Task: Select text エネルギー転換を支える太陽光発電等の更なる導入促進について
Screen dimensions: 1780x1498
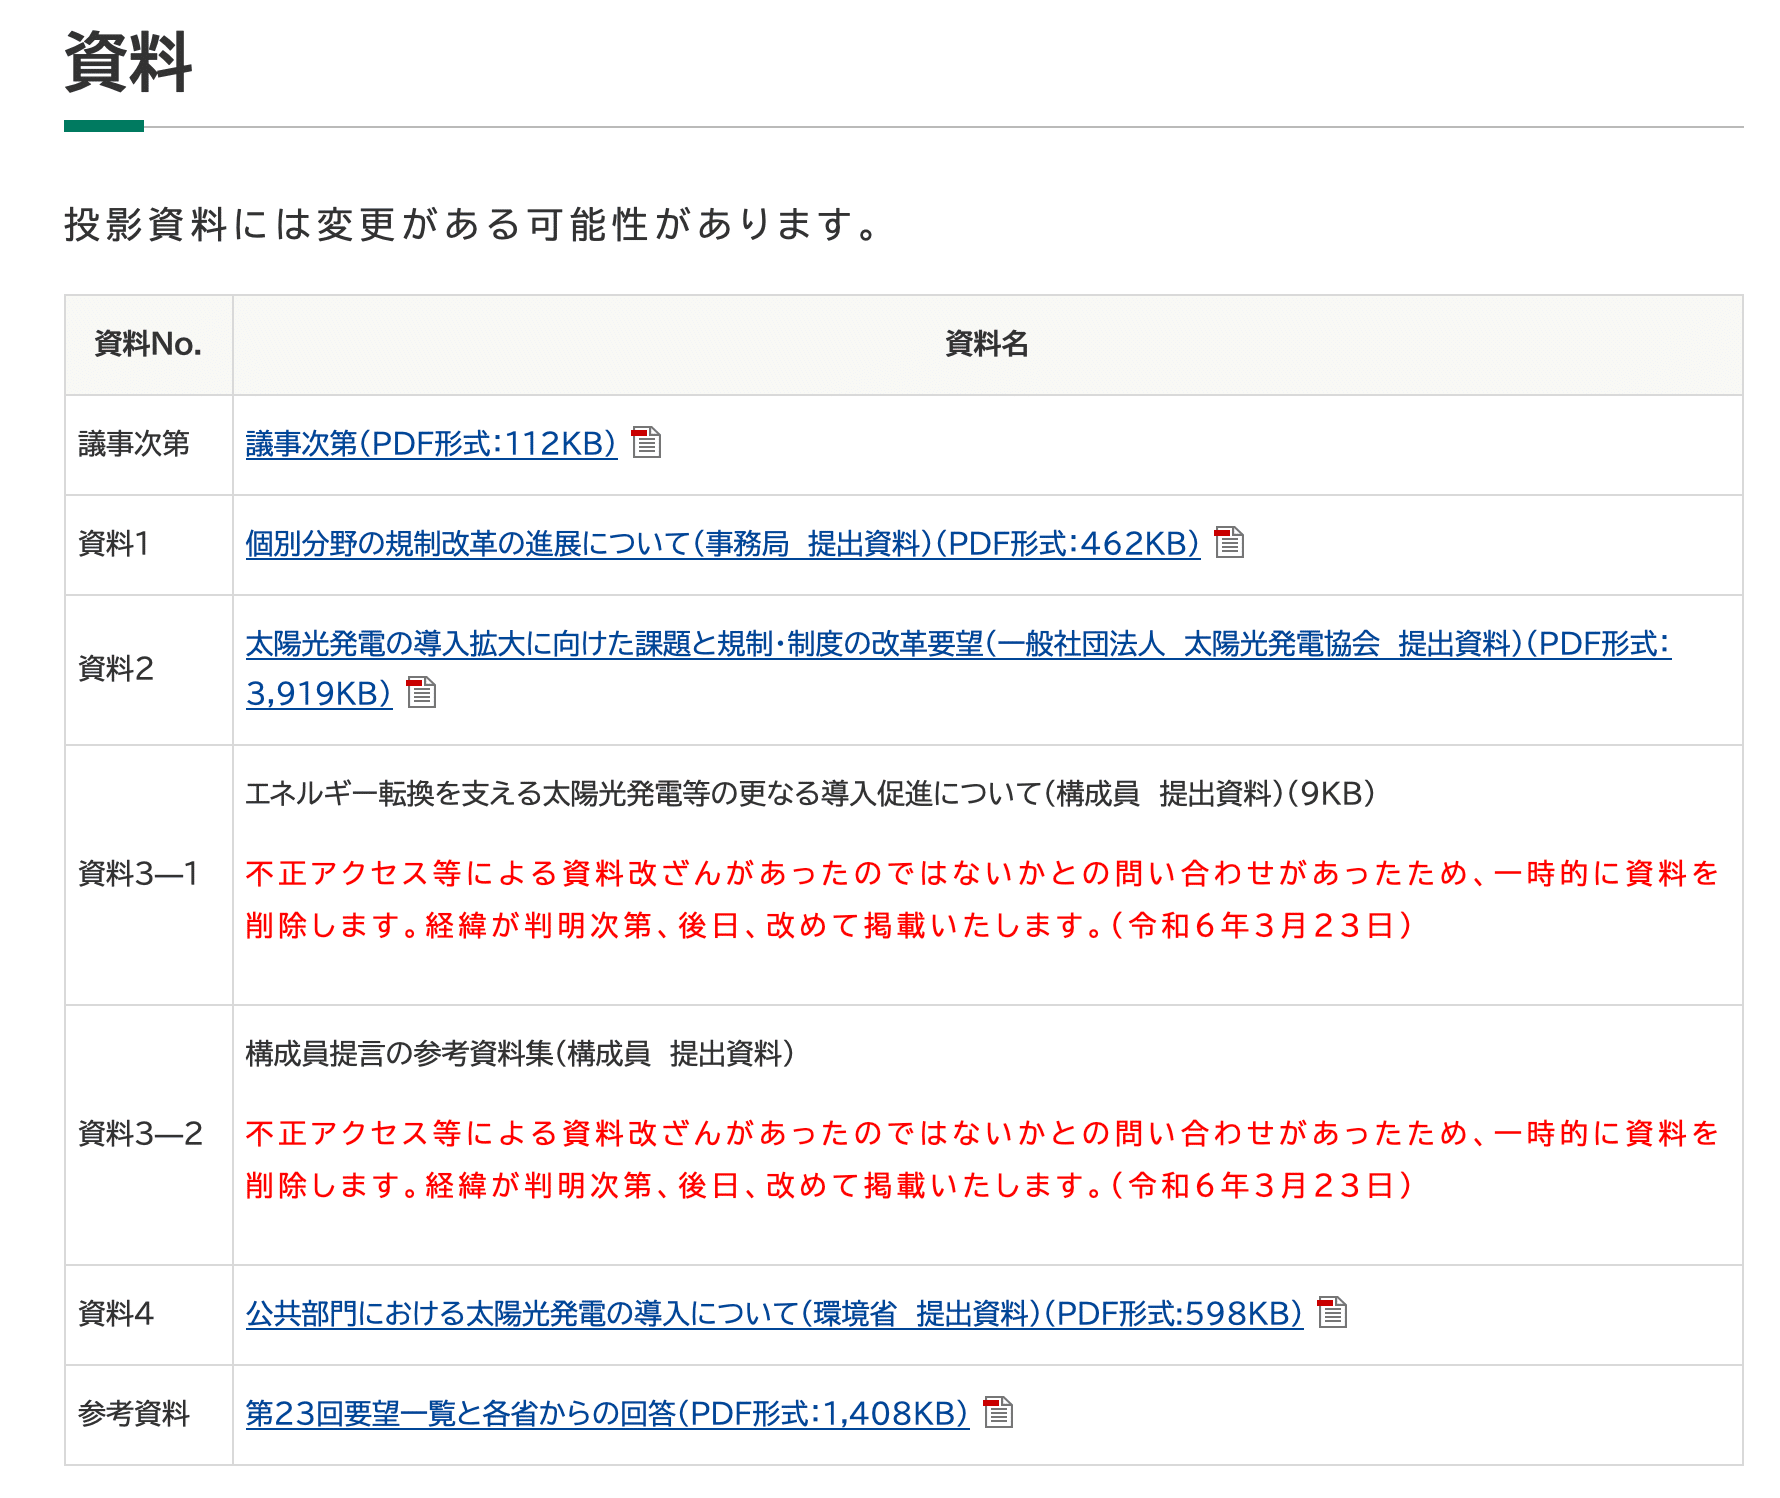Action: coord(644,794)
